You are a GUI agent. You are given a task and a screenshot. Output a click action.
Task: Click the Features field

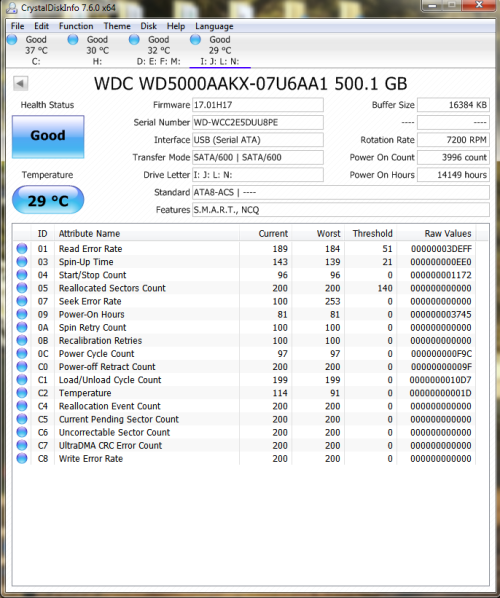(x=341, y=210)
